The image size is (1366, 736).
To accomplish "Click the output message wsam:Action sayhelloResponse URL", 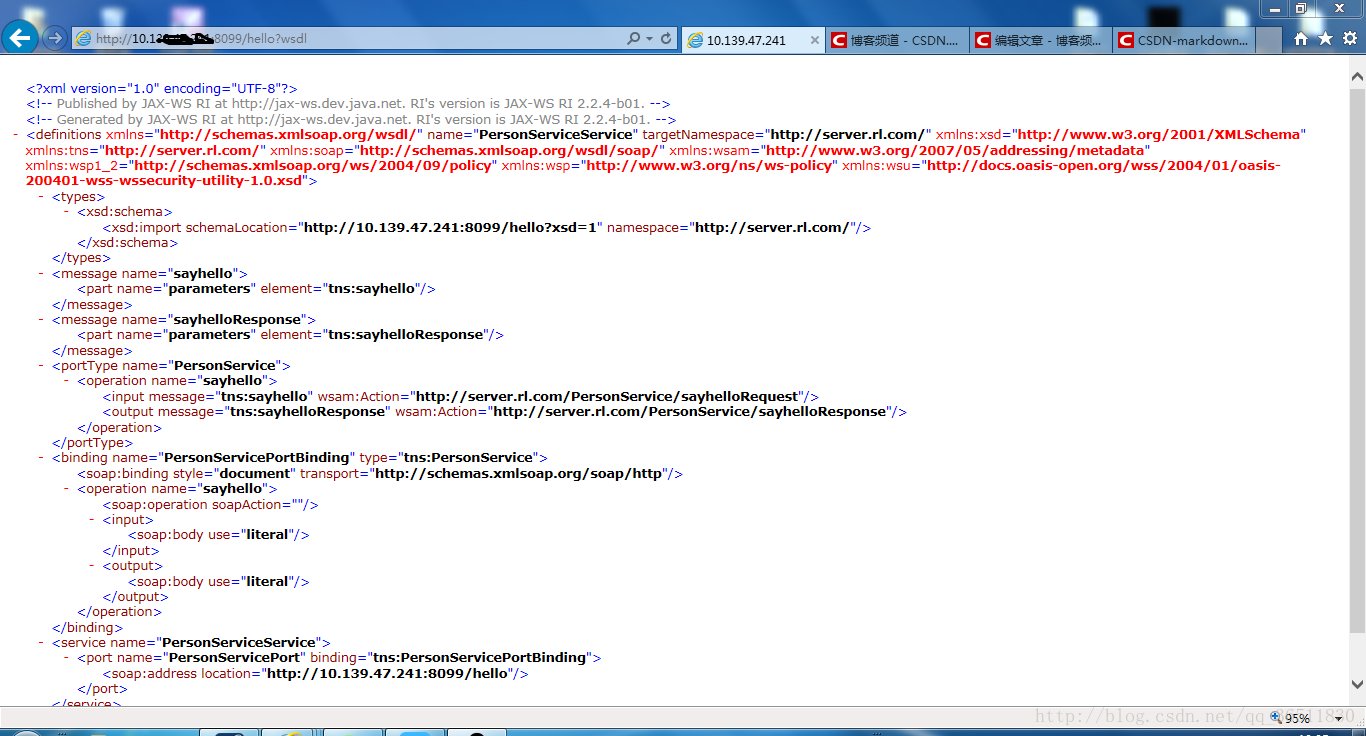I will pyautogui.click(x=690, y=412).
